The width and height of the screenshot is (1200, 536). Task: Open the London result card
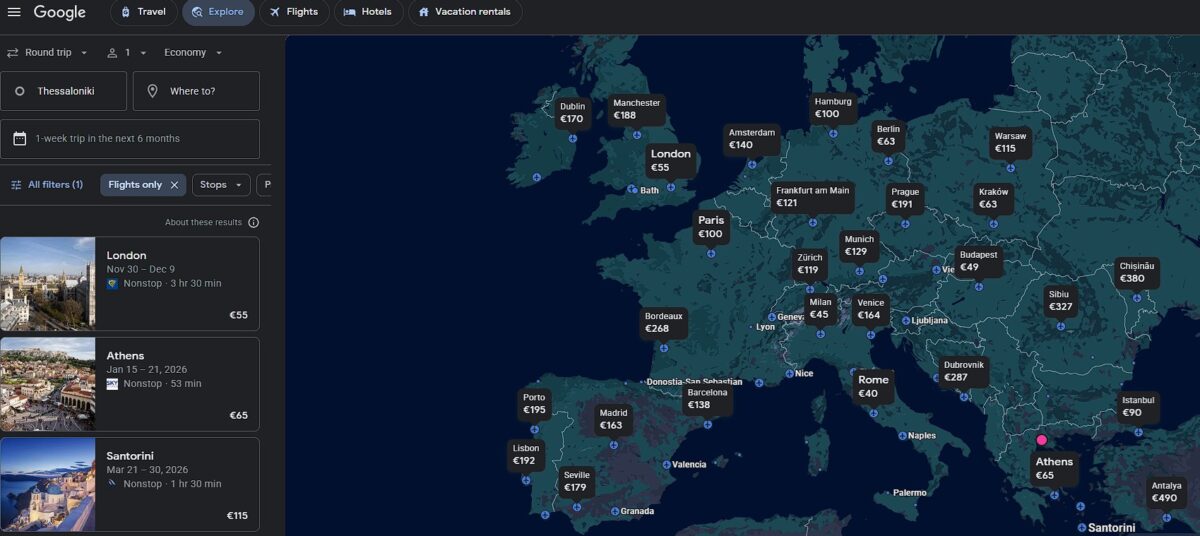[130, 284]
